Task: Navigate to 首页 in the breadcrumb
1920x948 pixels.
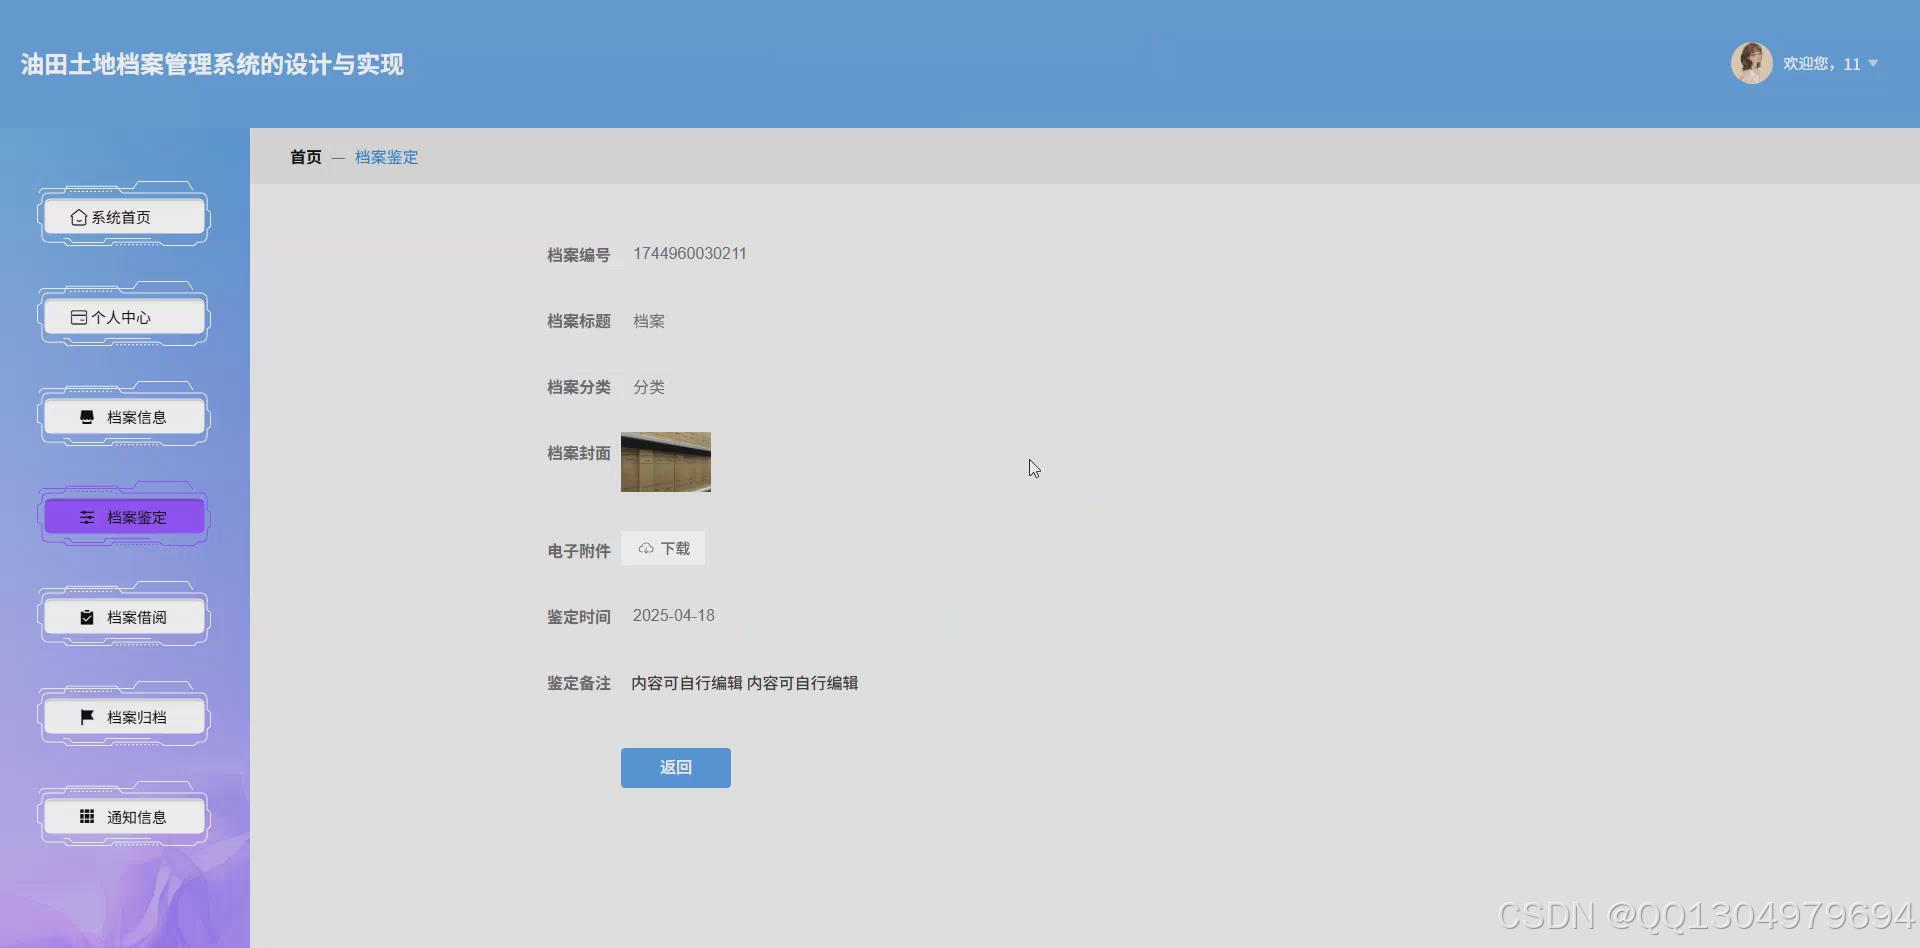Action: (x=305, y=157)
